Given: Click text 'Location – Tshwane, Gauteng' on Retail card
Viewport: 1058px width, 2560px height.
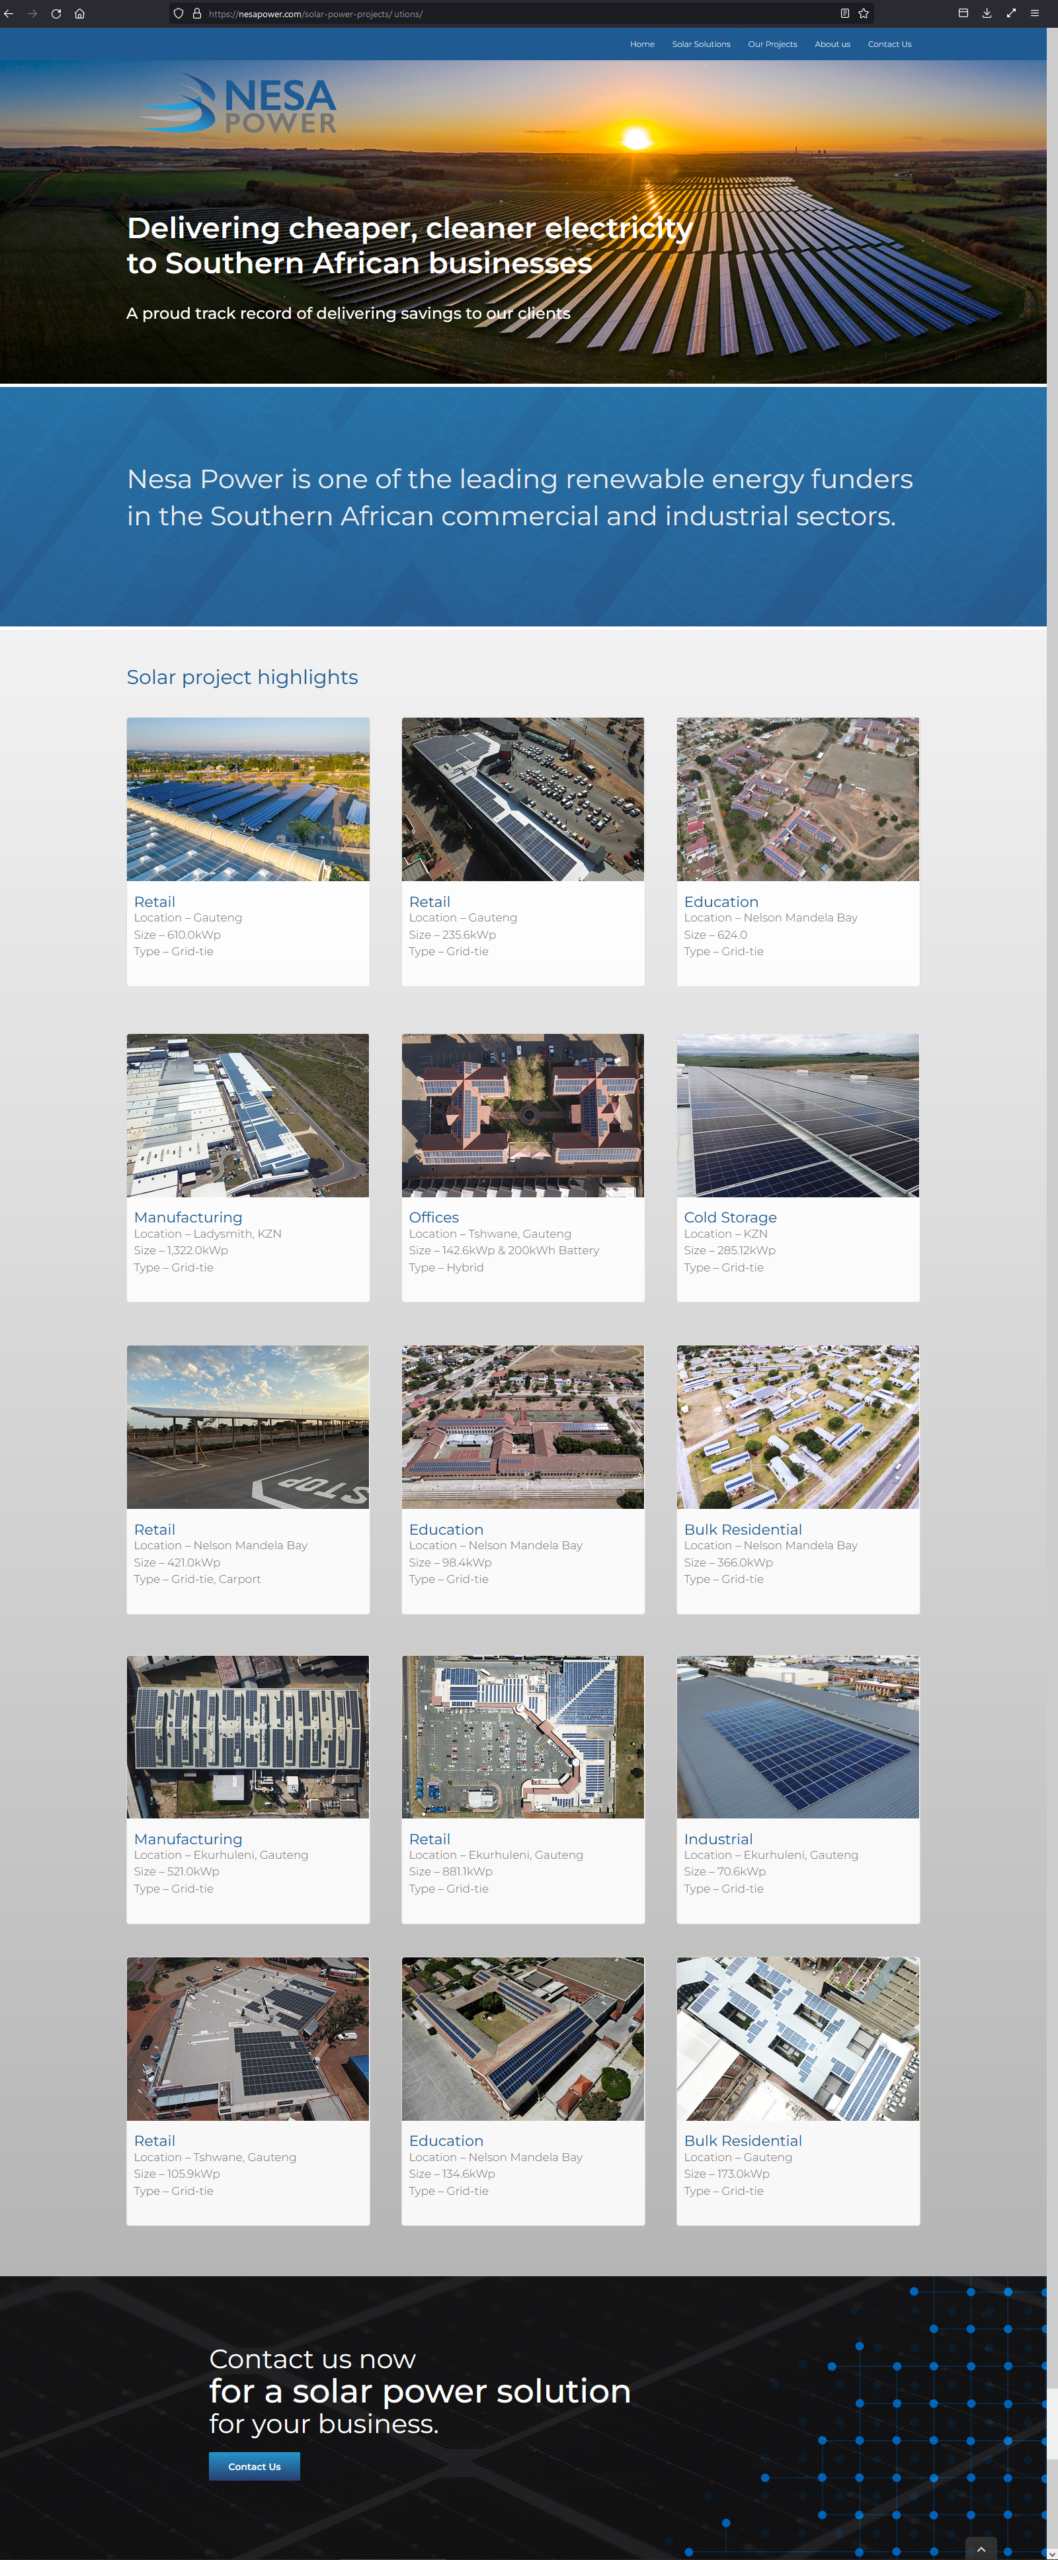Looking at the screenshot, I should click(x=215, y=2157).
